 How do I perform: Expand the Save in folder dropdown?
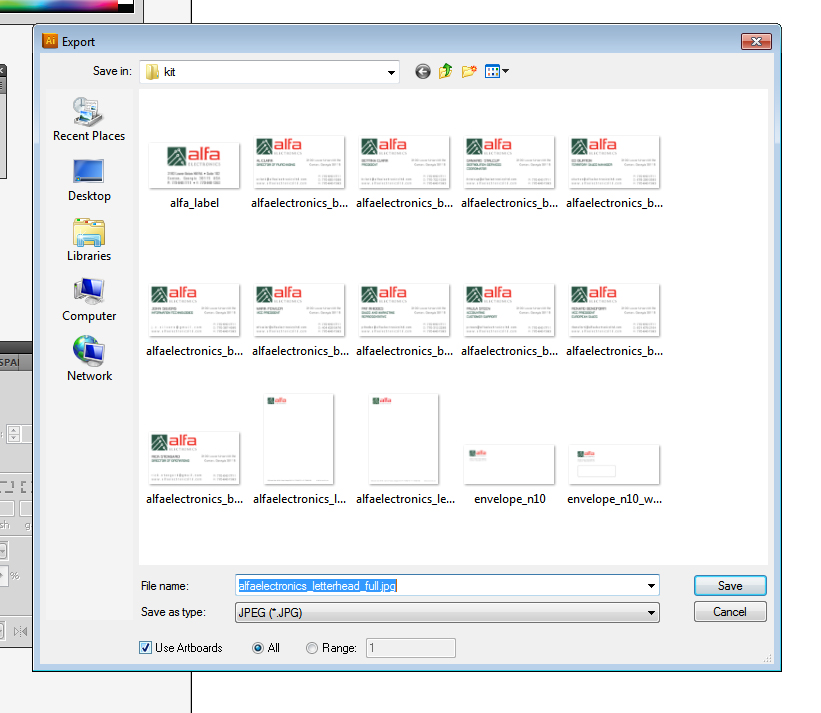[x=391, y=72]
